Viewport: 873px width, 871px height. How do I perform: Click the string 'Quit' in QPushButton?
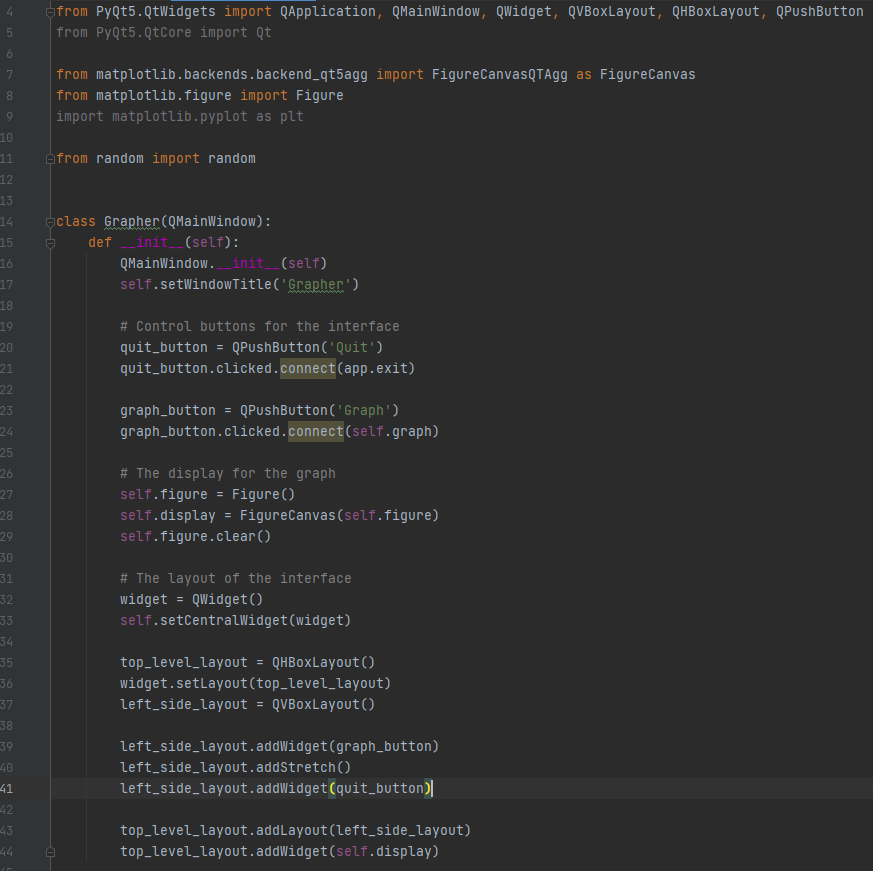pos(352,348)
